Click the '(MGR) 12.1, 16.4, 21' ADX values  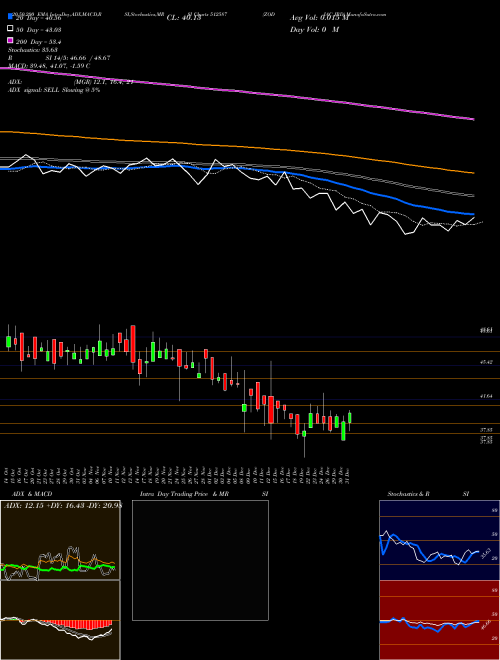click(x=104, y=82)
